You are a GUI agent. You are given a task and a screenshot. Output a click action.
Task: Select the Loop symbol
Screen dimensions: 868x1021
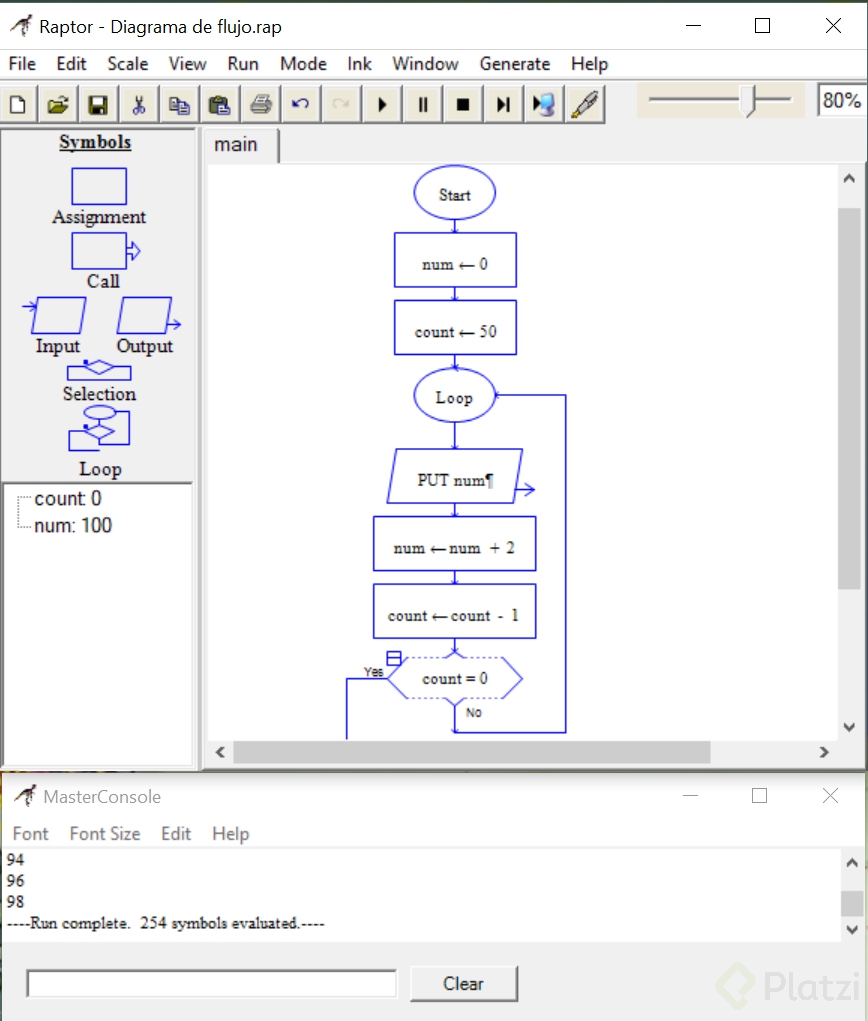(99, 430)
